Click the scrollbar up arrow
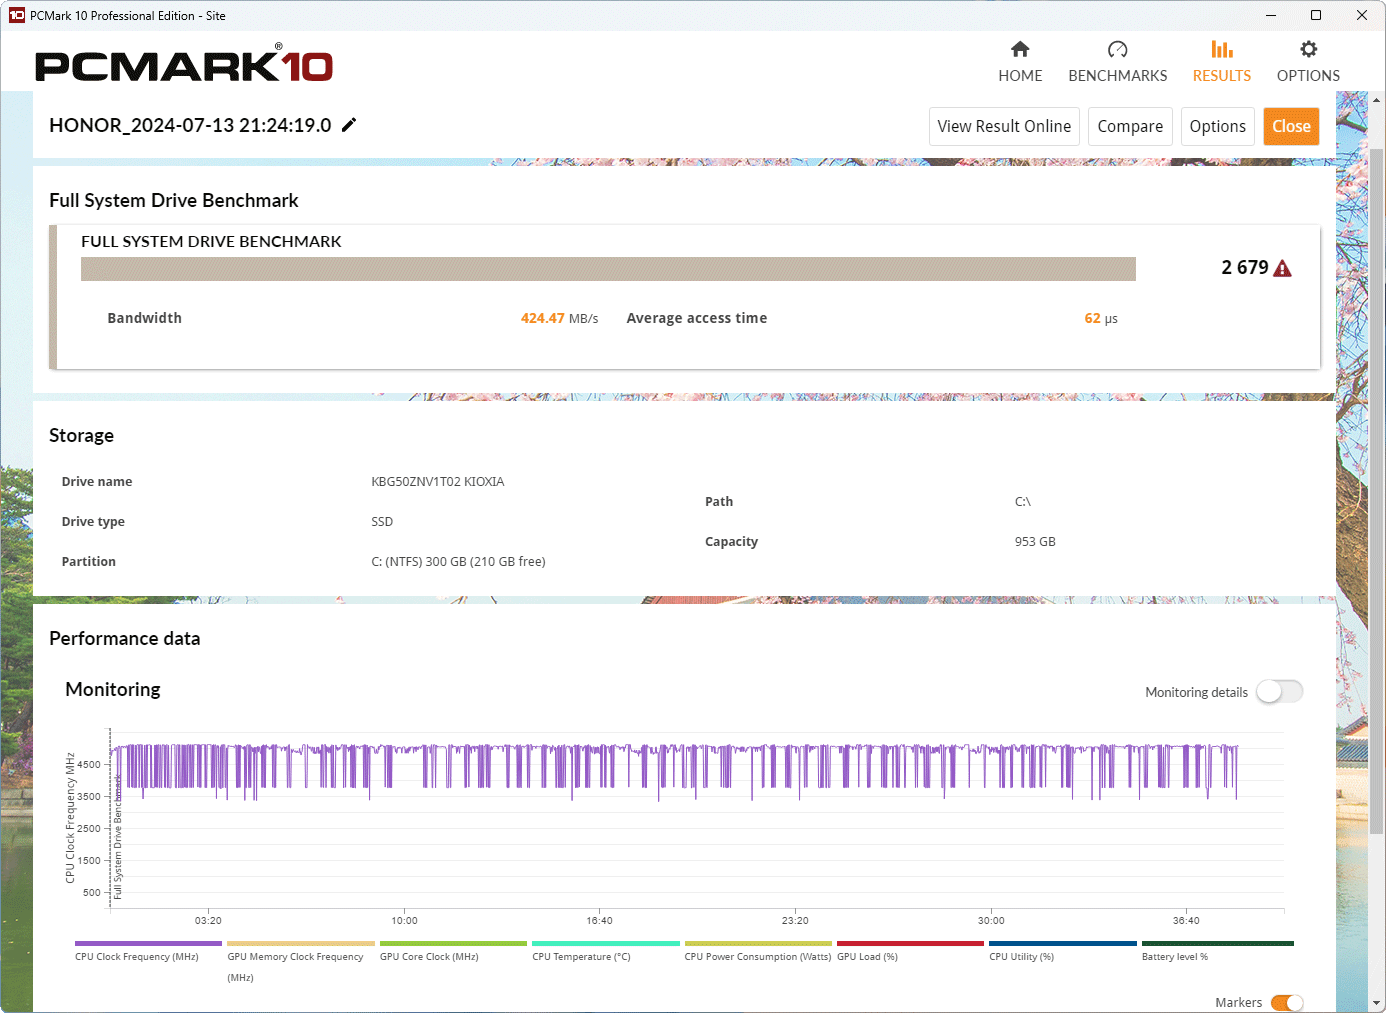Viewport: 1386px width, 1013px height. pos(1377,100)
